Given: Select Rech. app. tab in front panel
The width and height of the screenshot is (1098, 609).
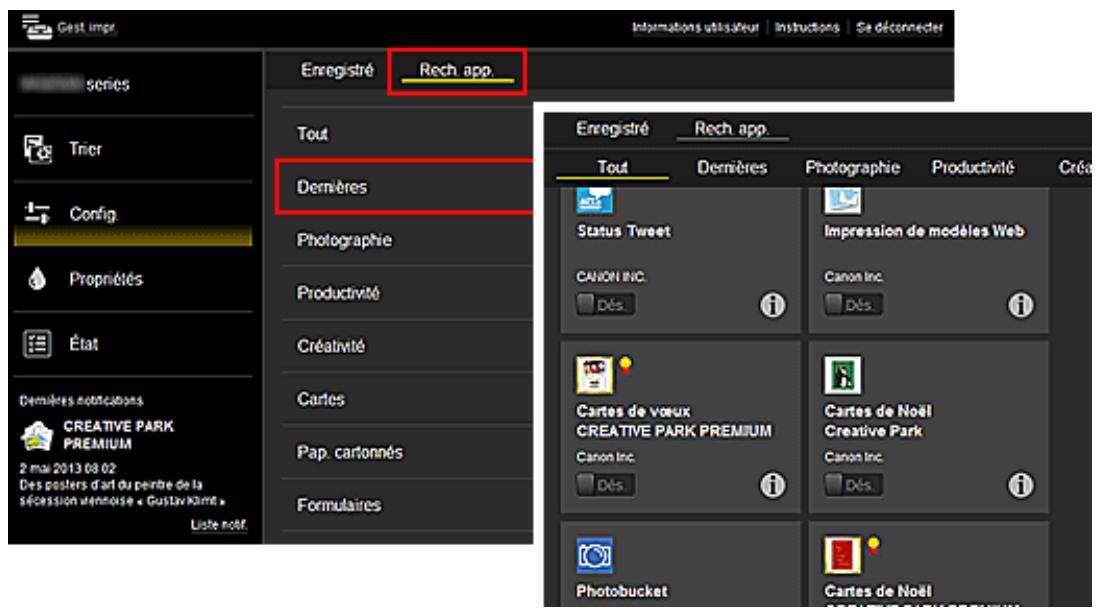Looking at the screenshot, I should coord(732,129).
